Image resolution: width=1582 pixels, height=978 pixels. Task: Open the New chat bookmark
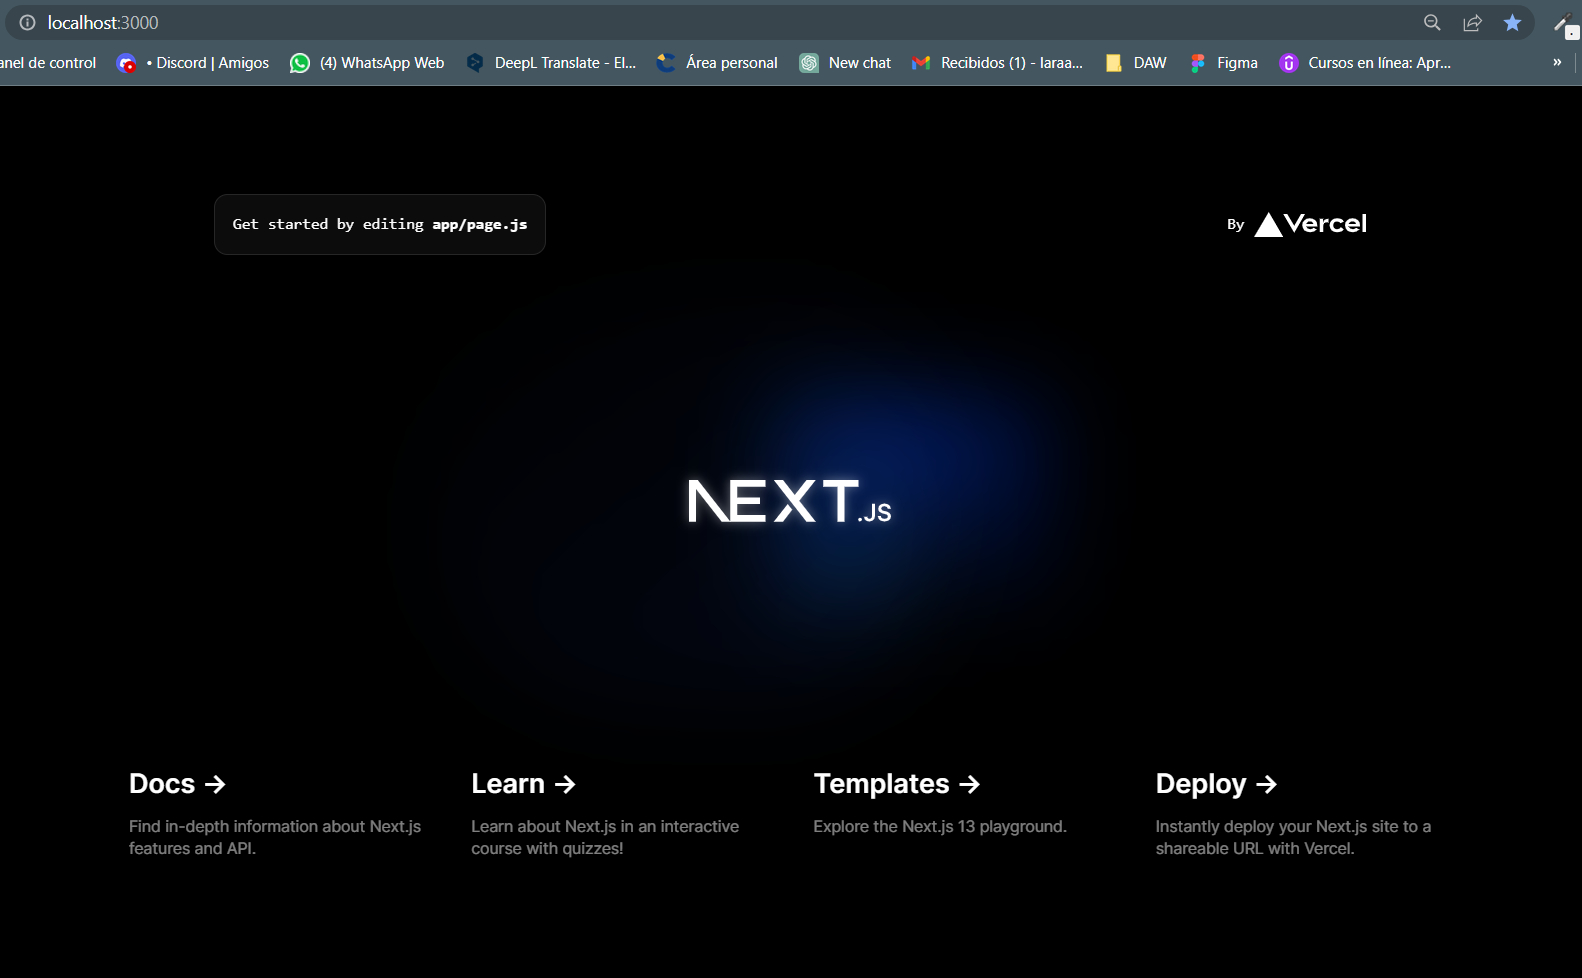pyautogui.click(x=845, y=62)
